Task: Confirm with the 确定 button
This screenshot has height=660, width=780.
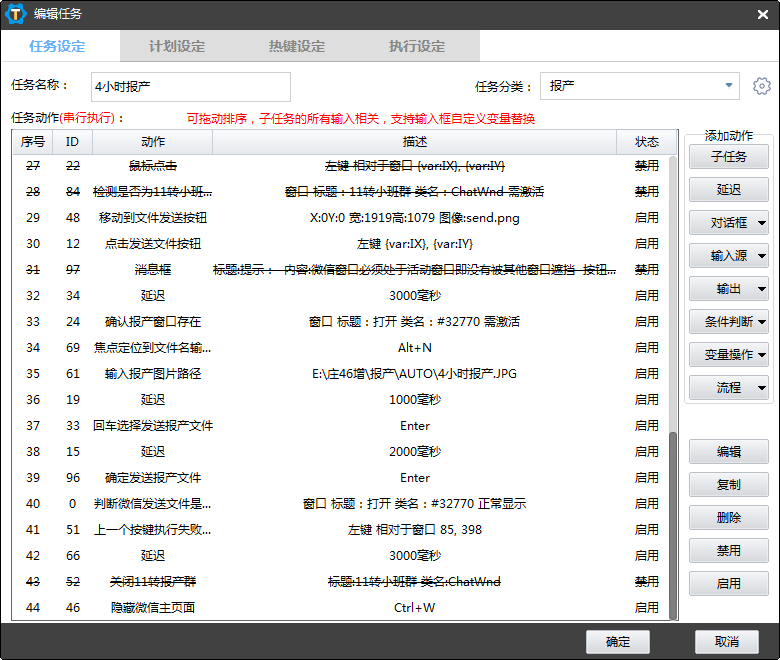Action: point(618,642)
